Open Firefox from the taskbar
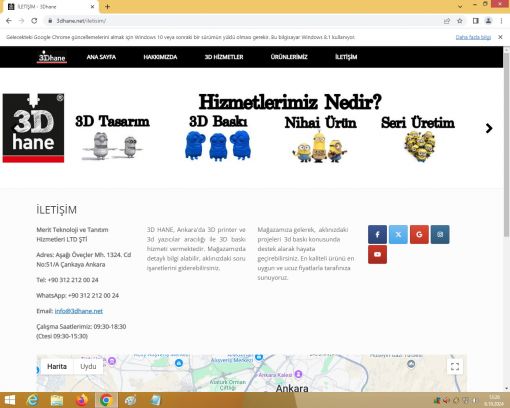This screenshot has width=510, height=408. point(81,400)
